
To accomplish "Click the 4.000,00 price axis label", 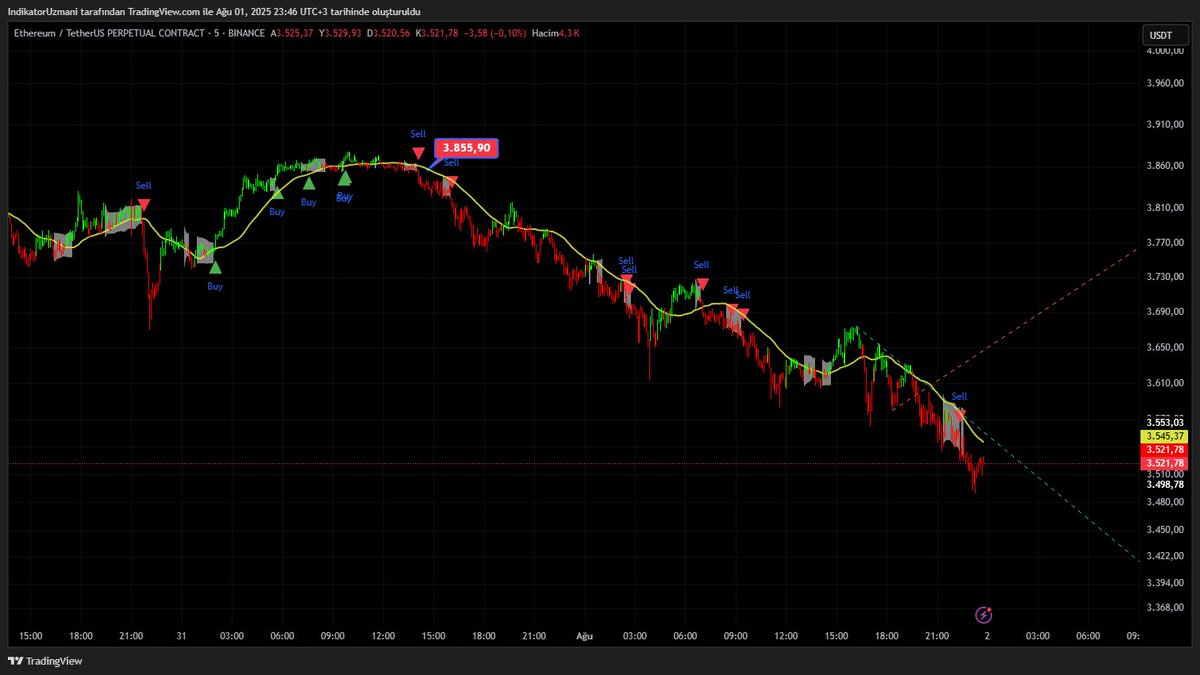I will pos(1165,53).
